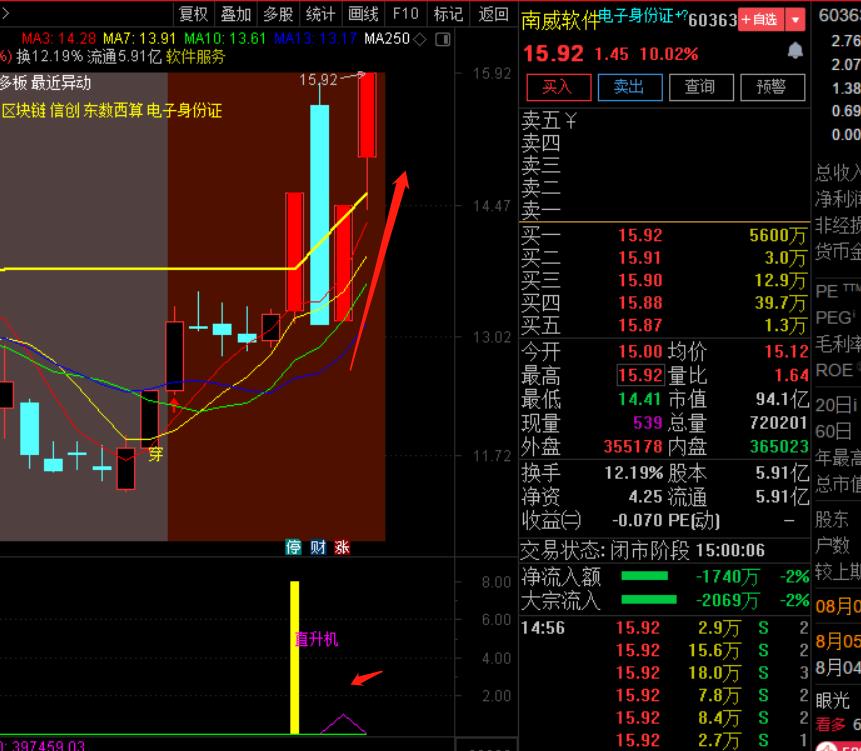861x751 pixels.
Task: Click the 外盘 value 355178
Action: click(633, 446)
